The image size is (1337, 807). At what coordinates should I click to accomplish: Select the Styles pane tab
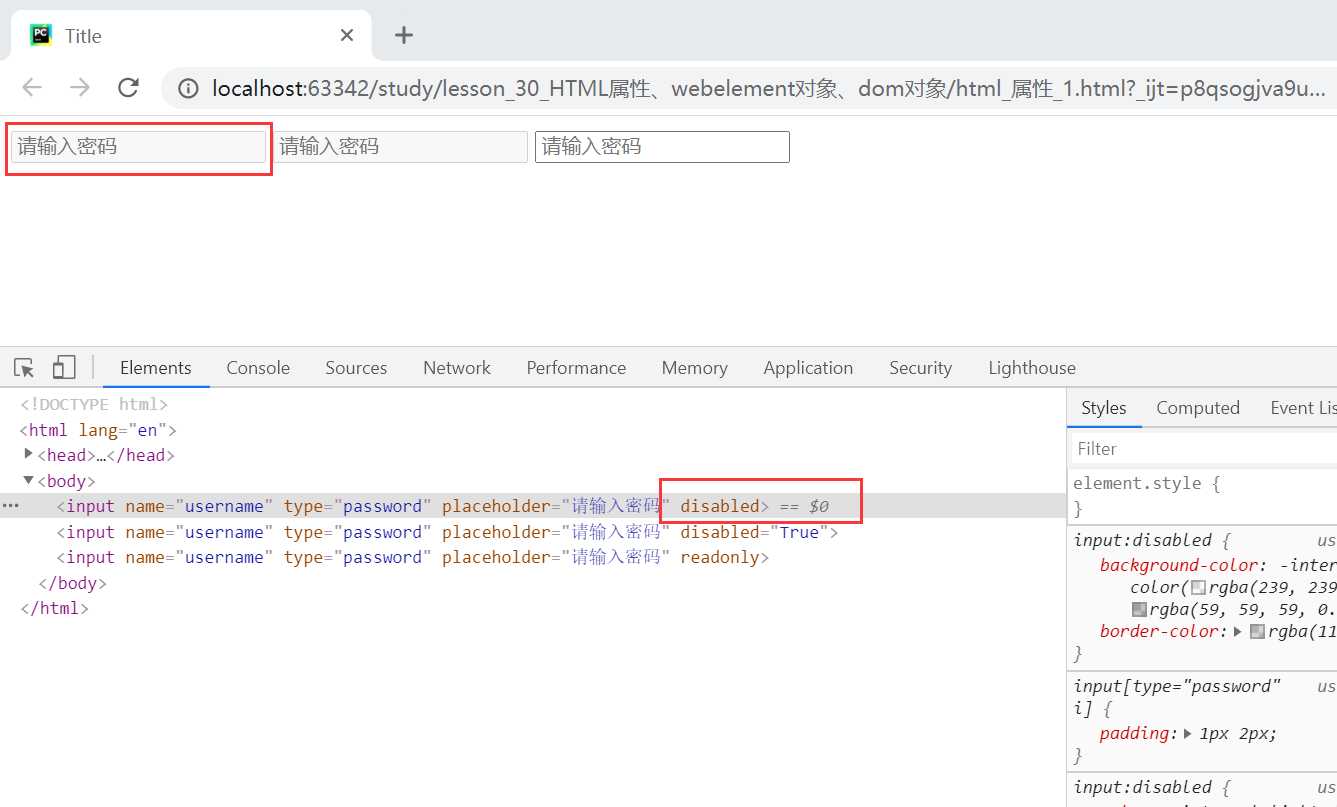click(1104, 408)
